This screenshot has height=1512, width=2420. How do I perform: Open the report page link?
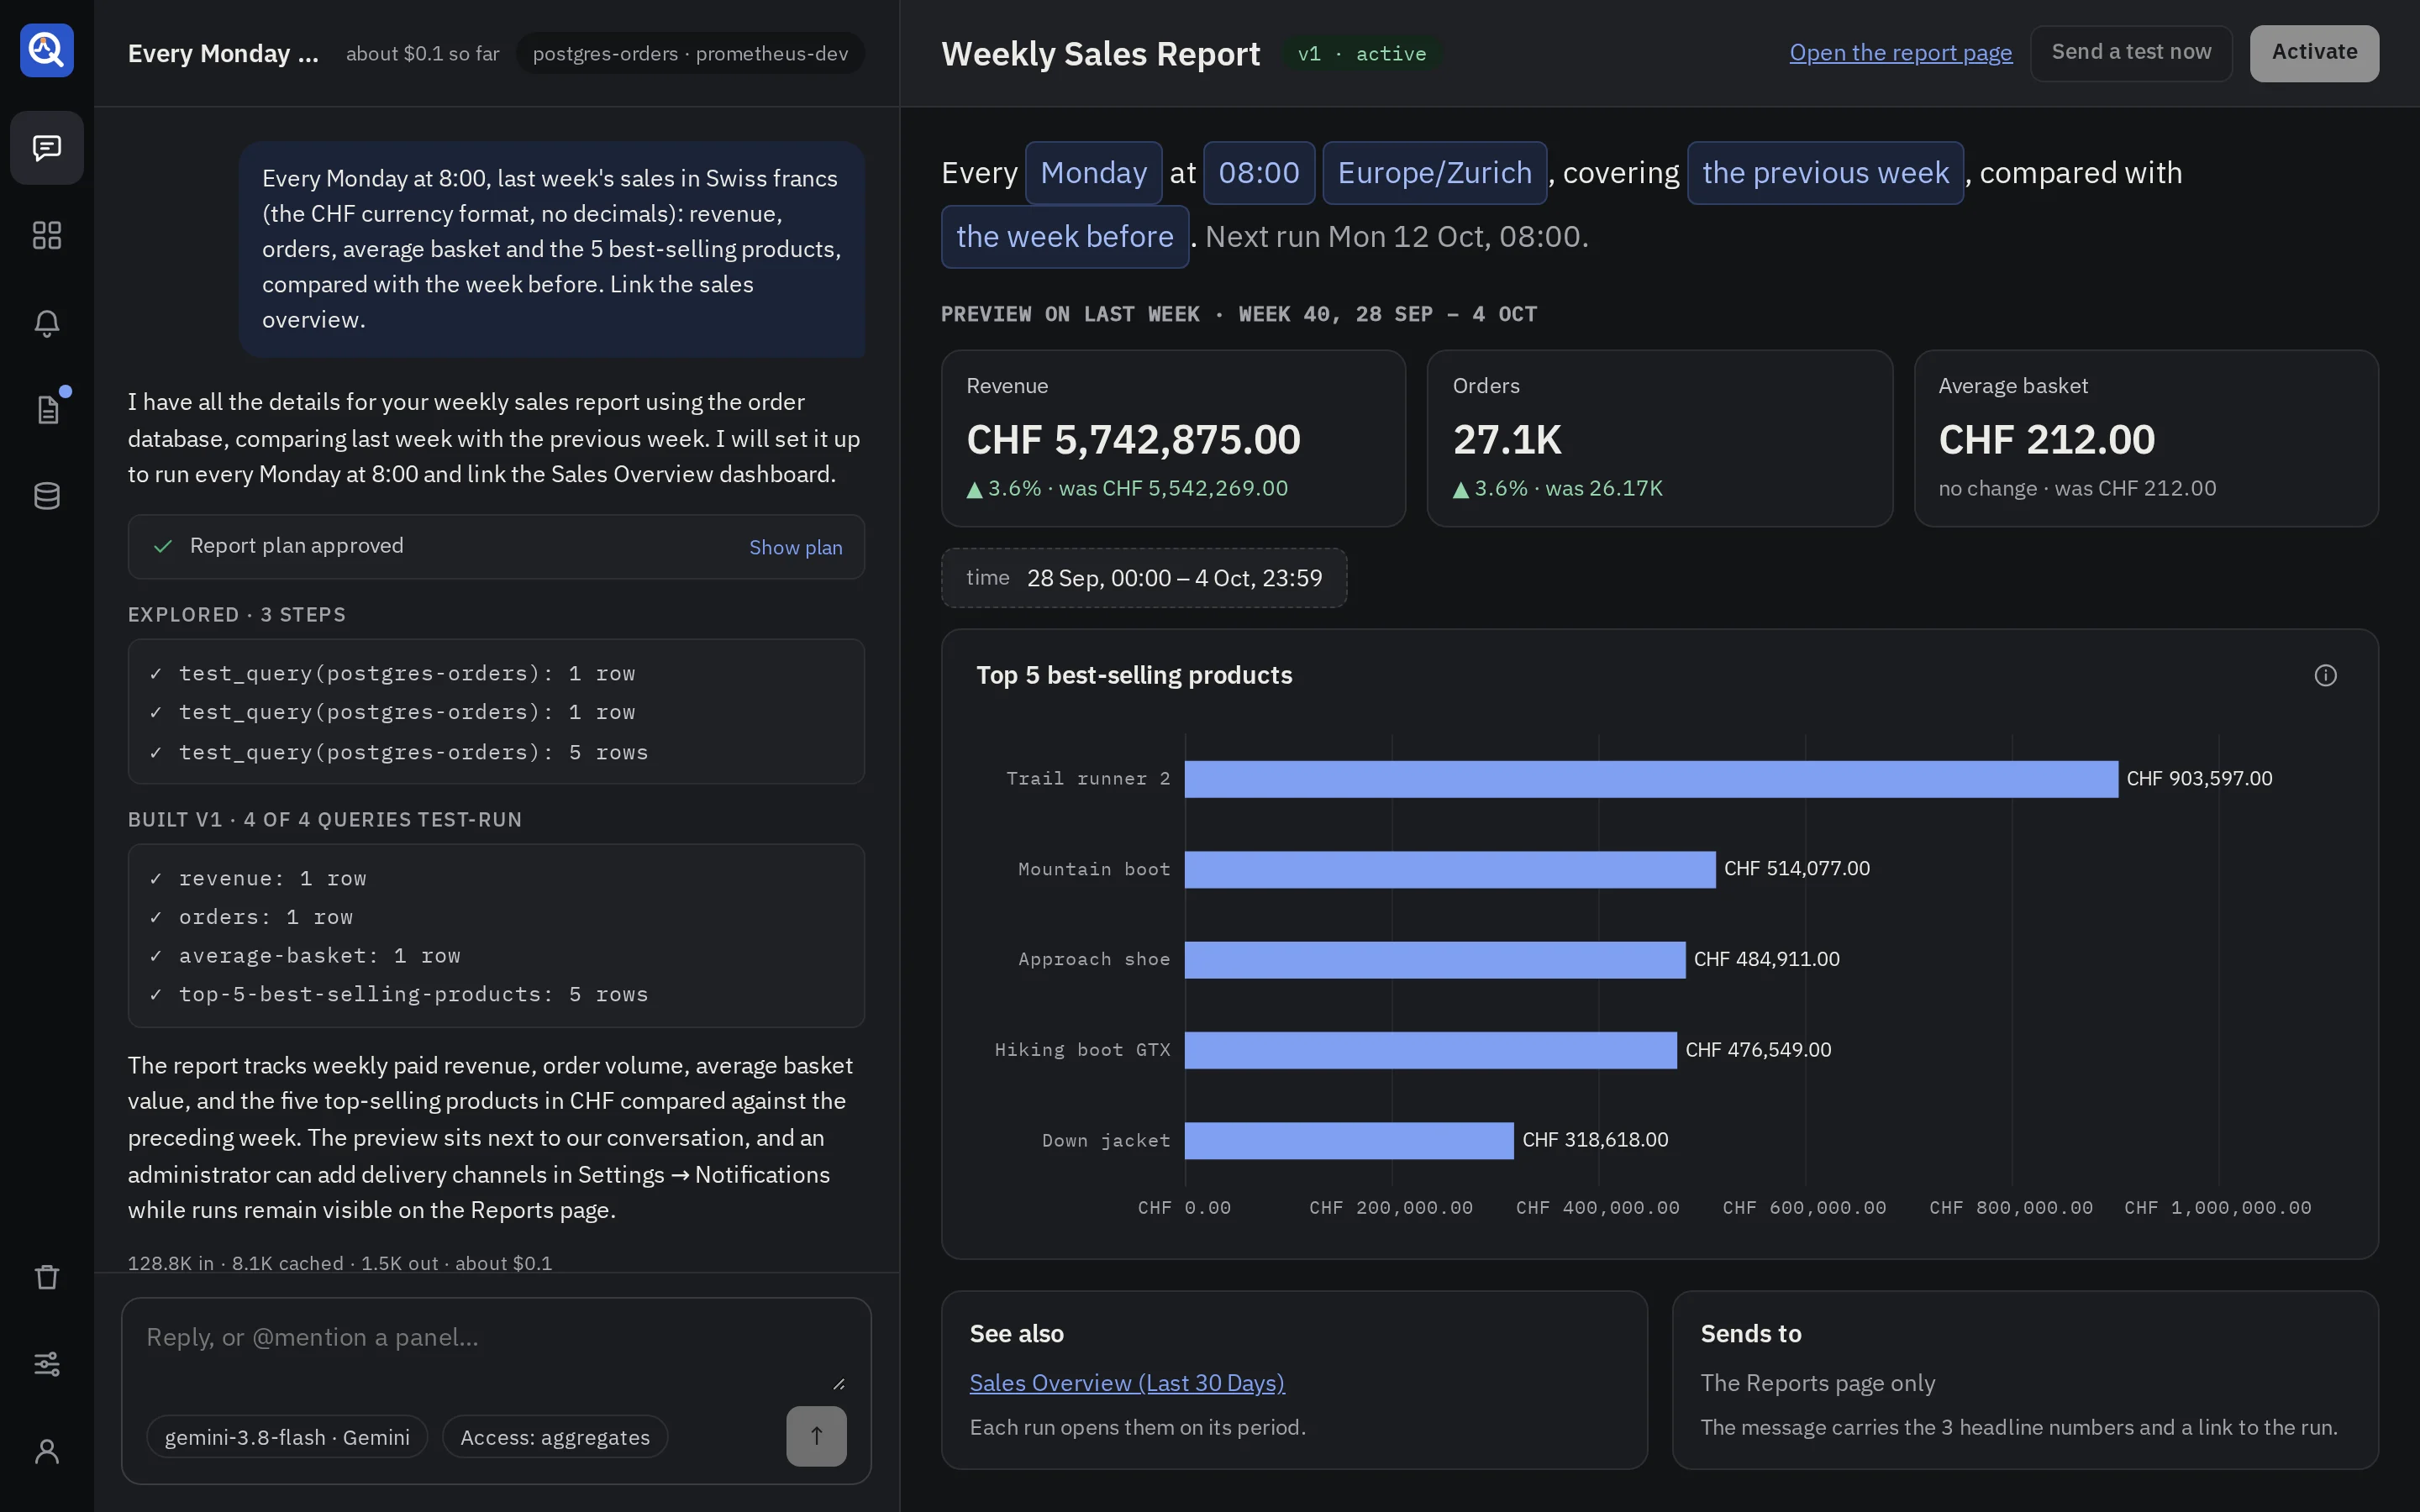click(x=1900, y=53)
